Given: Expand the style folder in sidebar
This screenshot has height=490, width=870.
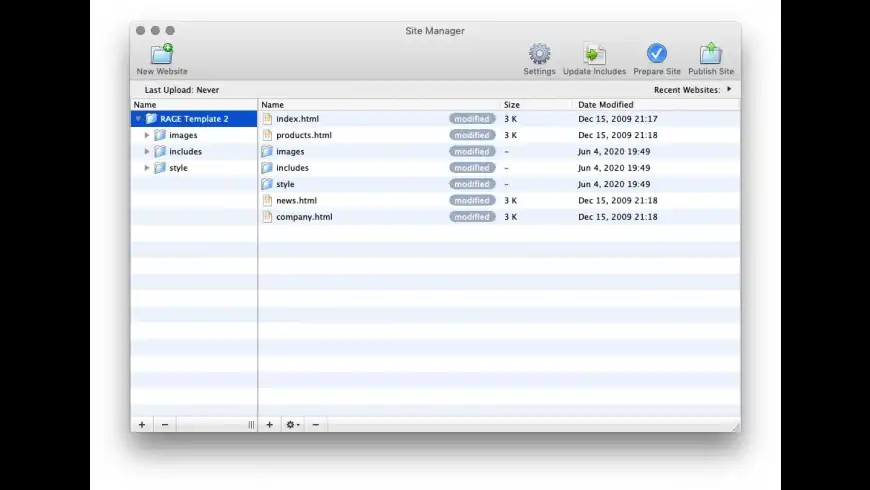Looking at the screenshot, I should coord(147,168).
